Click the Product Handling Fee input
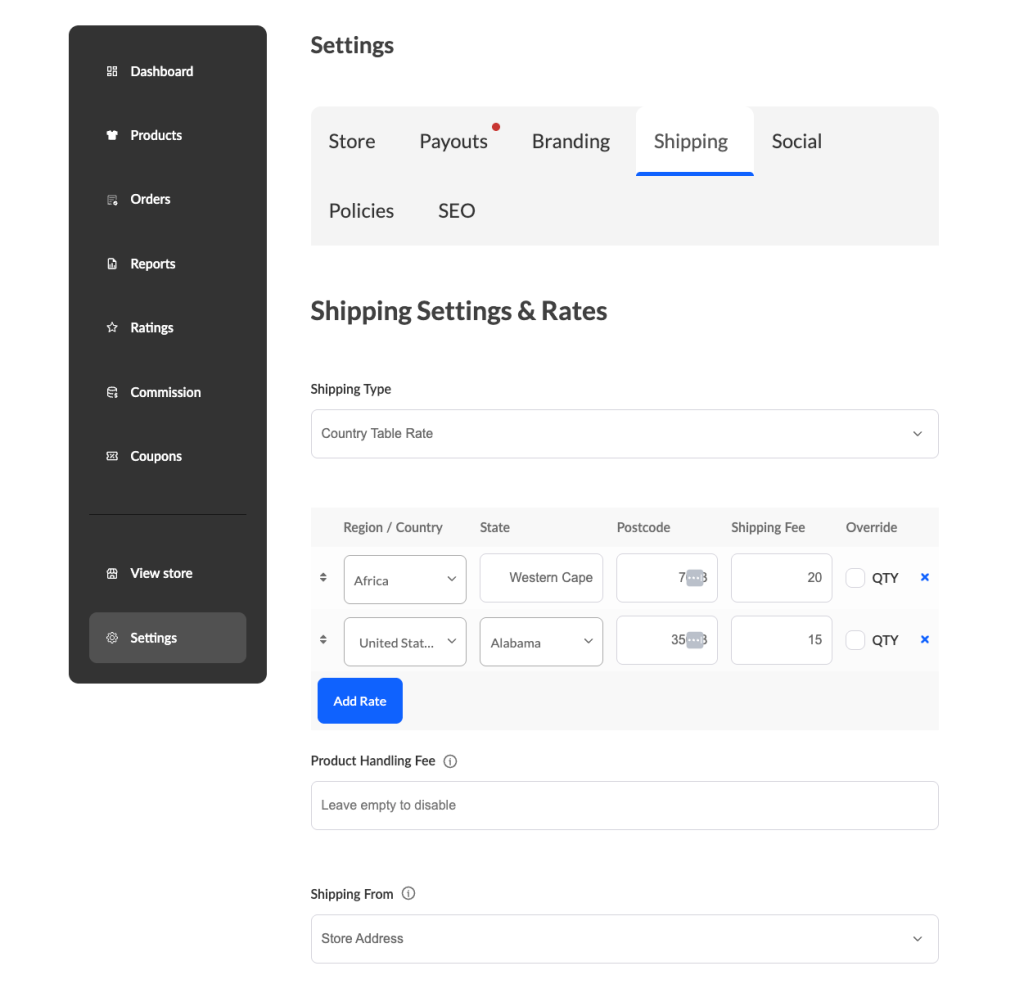This screenshot has height=993, width=1024. pos(624,806)
